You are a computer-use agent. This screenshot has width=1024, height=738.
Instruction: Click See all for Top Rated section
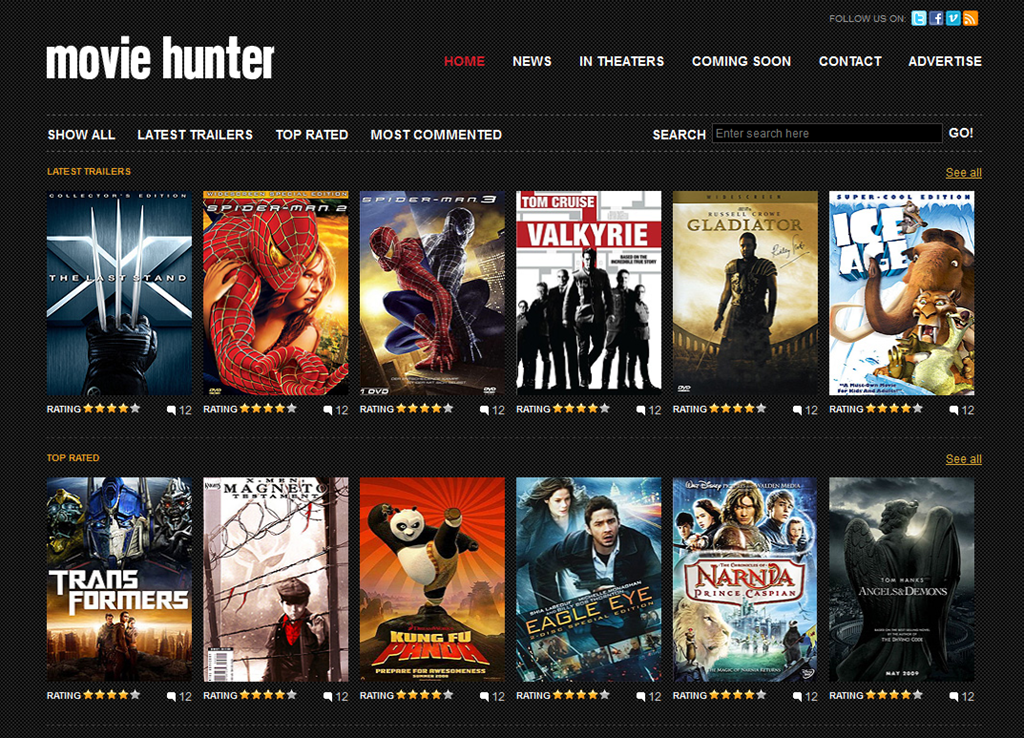pos(964,459)
